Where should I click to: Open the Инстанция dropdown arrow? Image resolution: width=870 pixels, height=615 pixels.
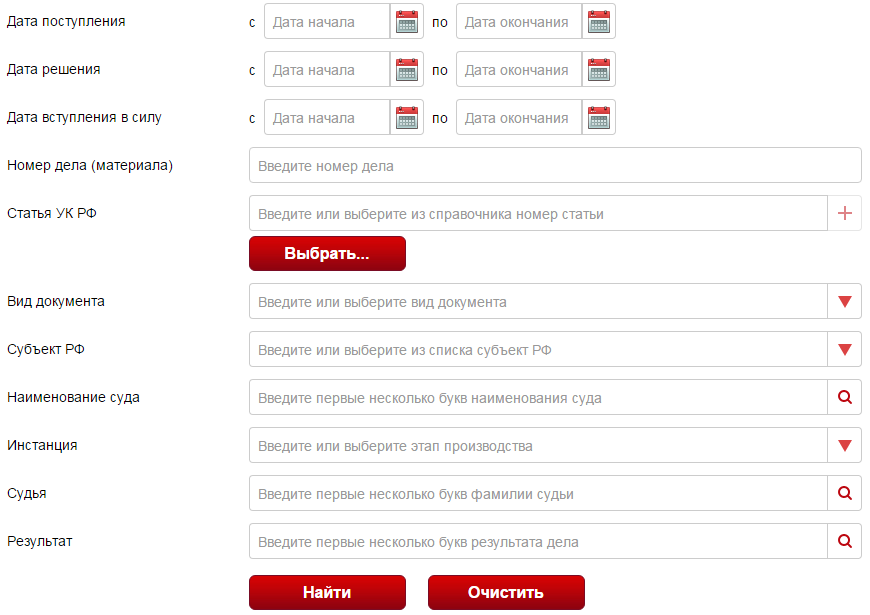click(844, 445)
